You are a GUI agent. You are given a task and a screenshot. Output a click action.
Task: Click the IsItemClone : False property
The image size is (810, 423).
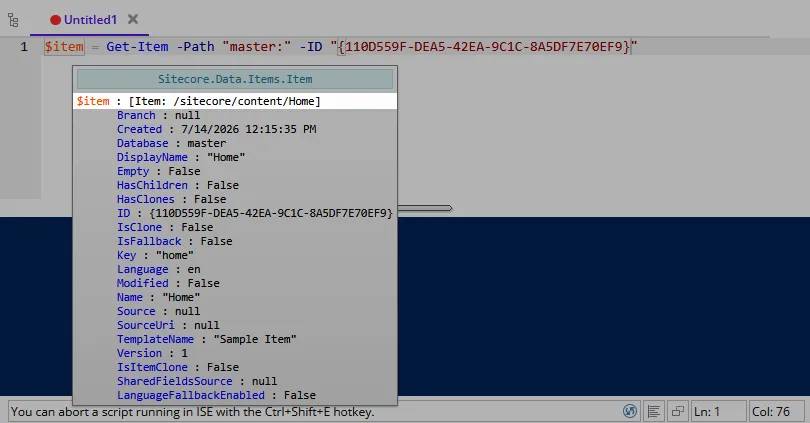178,367
